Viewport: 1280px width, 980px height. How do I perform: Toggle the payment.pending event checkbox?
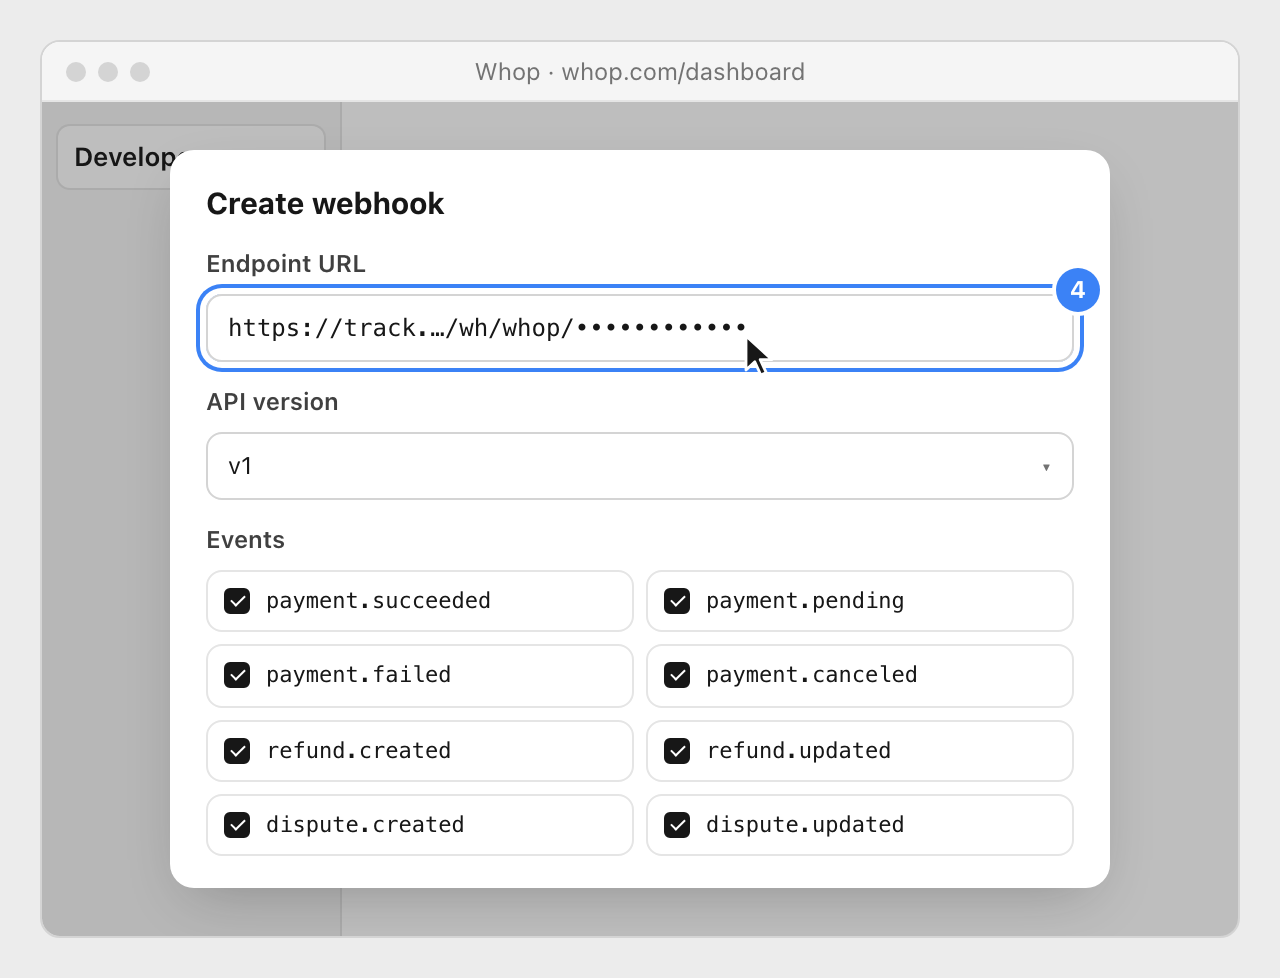[x=677, y=601]
